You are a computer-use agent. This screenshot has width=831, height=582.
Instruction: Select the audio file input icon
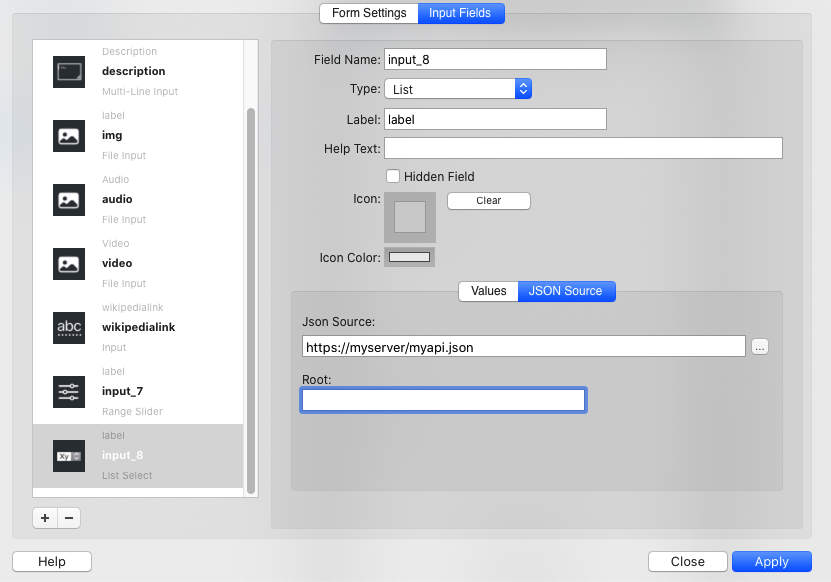(69, 200)
